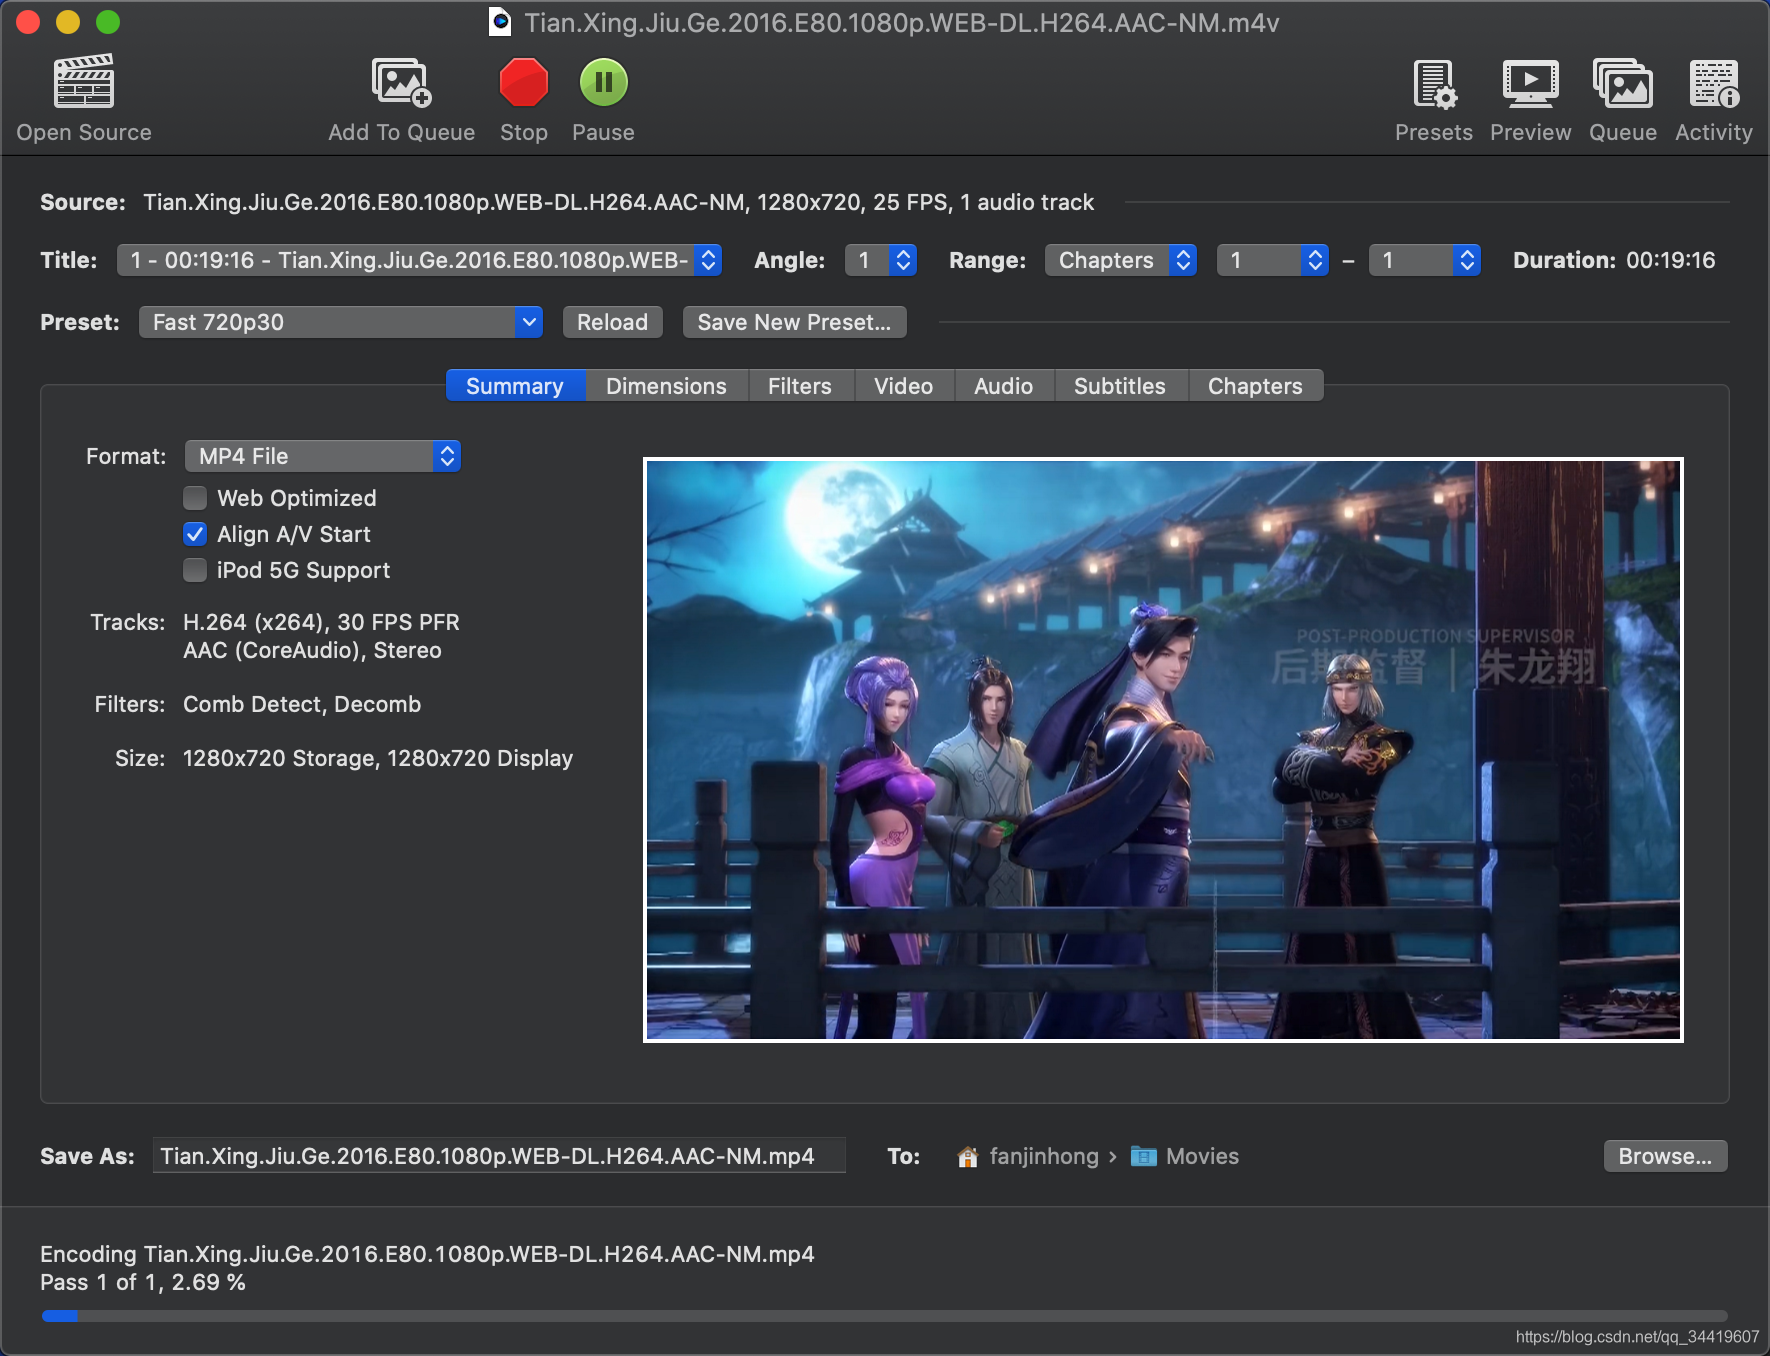1770x1356 pixels.
Task: Open end chapter dropdown
Action: 1425,260
